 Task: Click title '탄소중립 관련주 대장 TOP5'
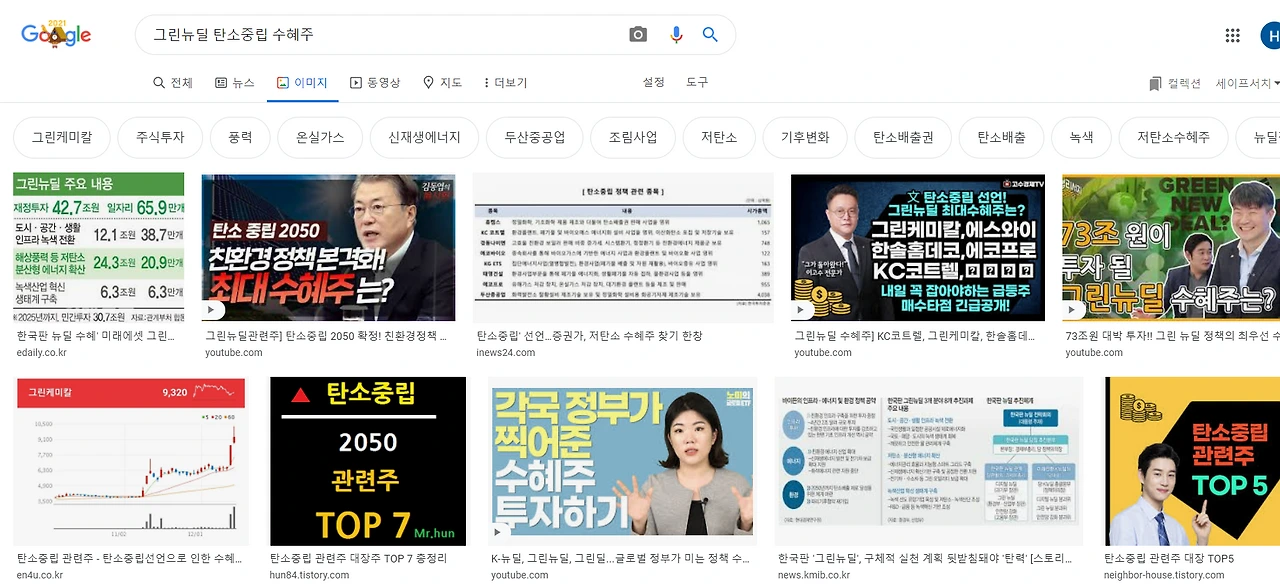pos(1169,558)
